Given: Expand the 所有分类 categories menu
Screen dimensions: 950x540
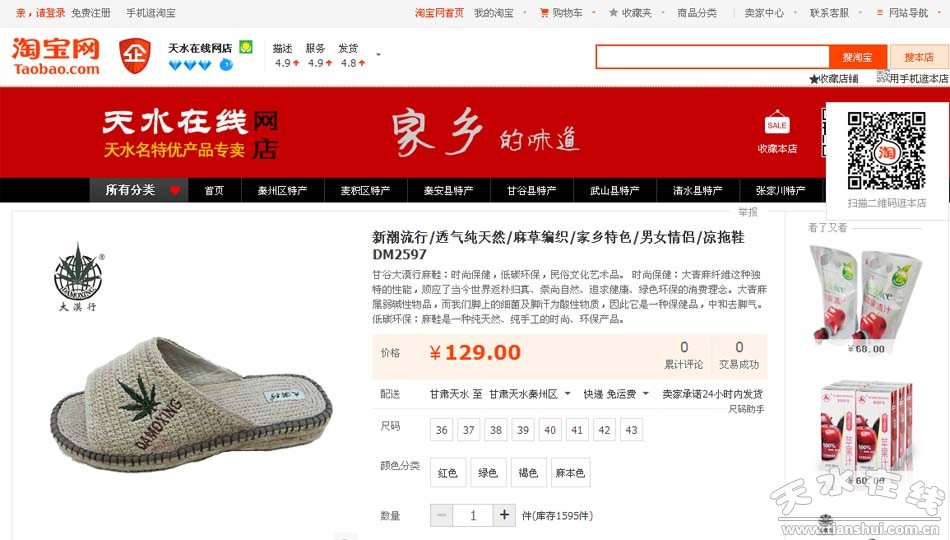Looking at the screenshot, I should pyautogui.click(x=139, y=190).
